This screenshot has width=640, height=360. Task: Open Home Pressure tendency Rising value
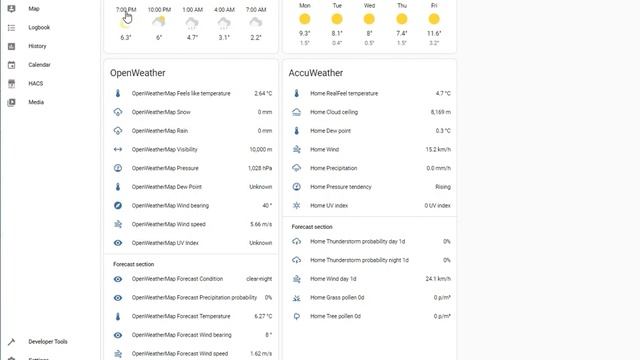click(x=443, y=187)
